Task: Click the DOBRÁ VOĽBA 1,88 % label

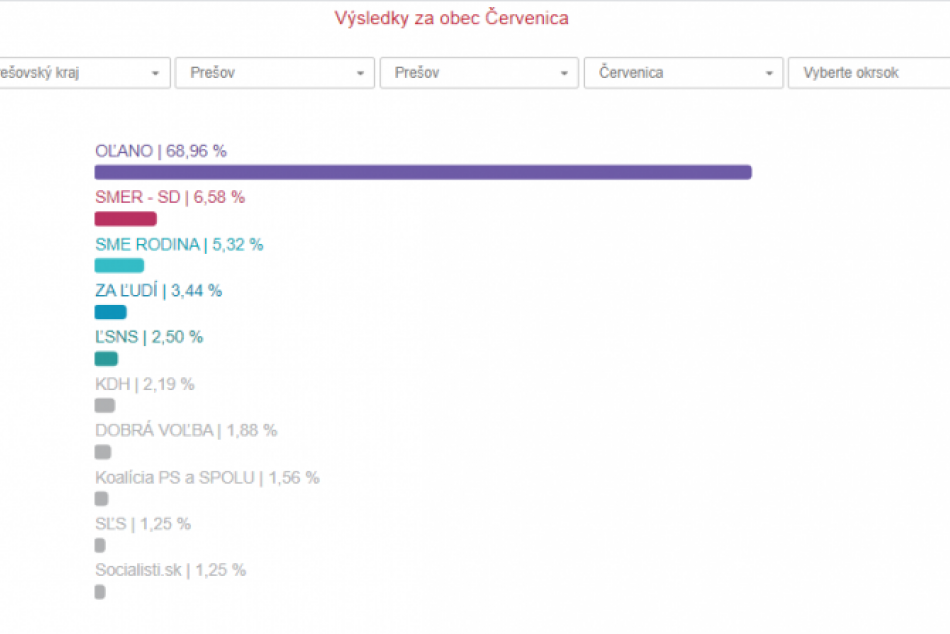Action: pos(185,431)
